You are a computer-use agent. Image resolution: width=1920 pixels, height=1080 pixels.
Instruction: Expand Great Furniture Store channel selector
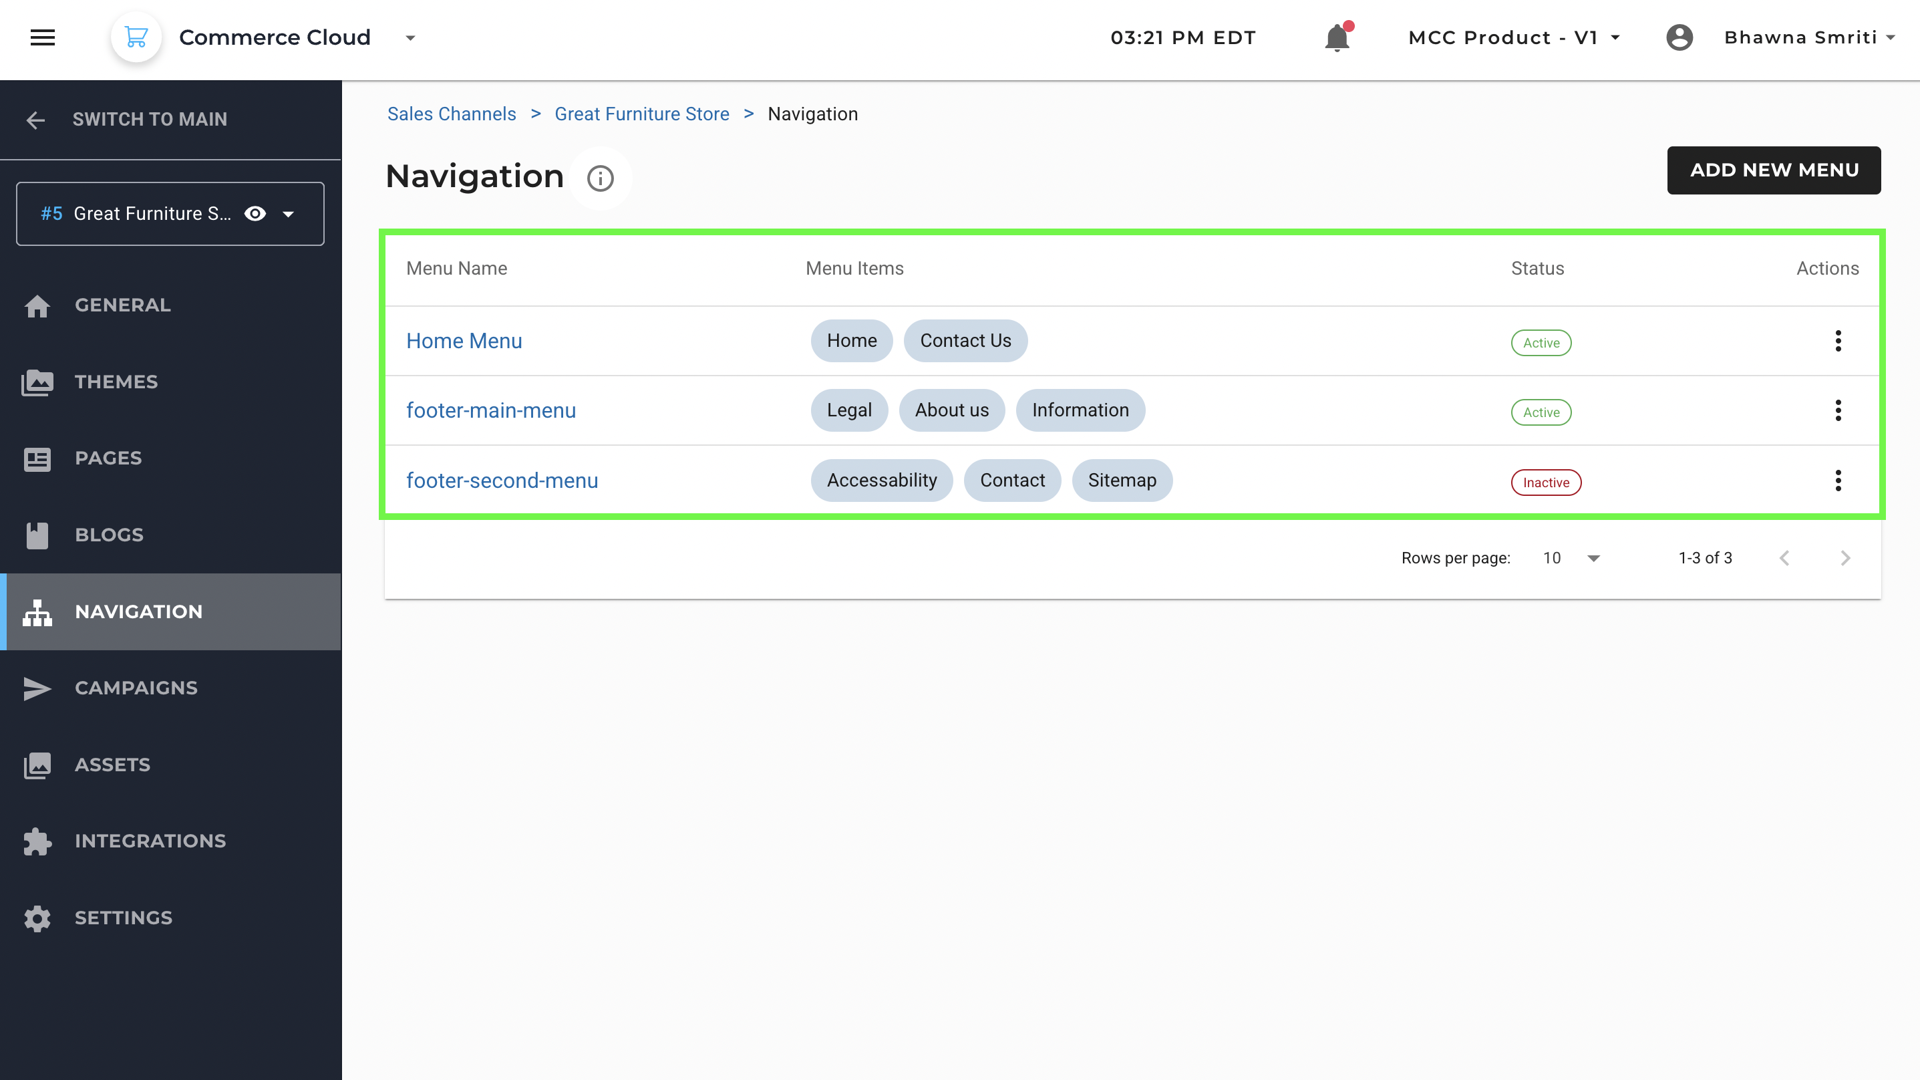point(289,214)
